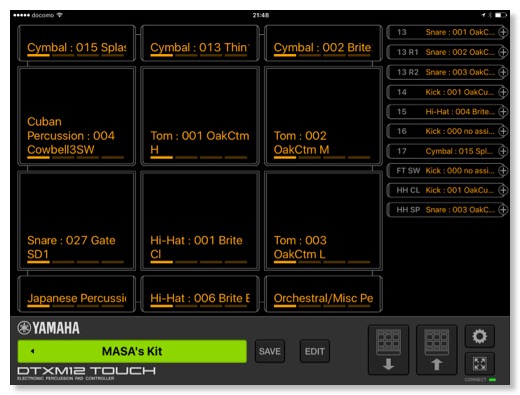Tap the Yamaha logo
520x395 pixels.
48,328
